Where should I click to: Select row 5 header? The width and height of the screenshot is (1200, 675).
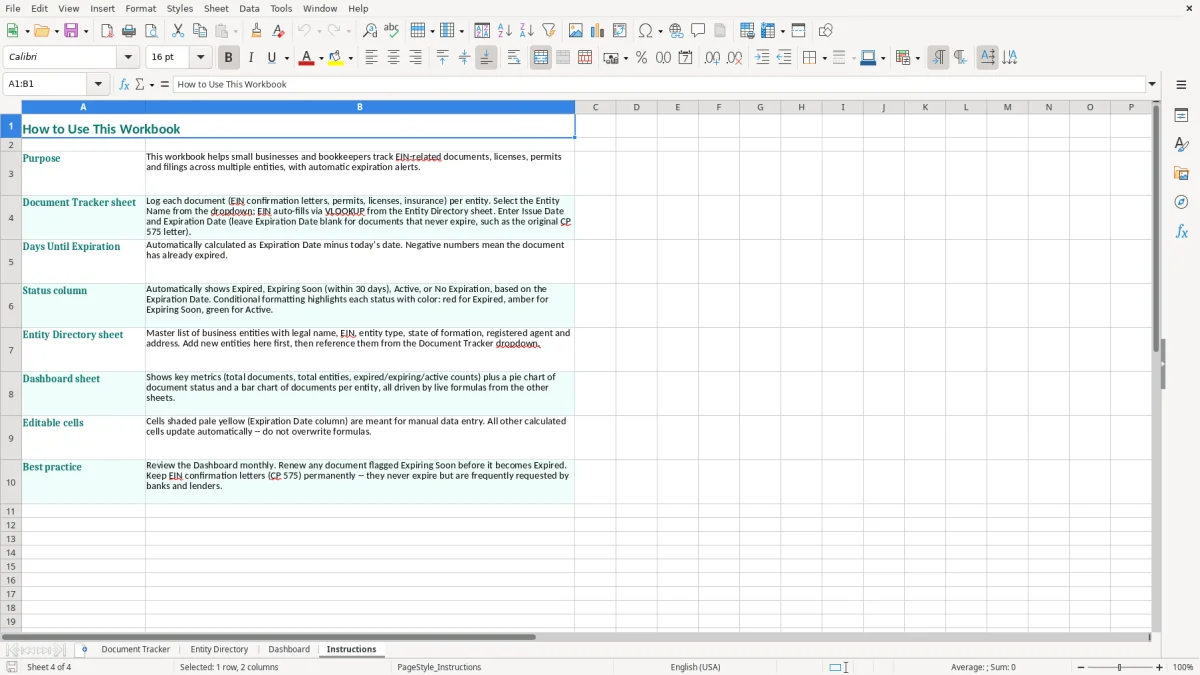click(x=11, y=262)
